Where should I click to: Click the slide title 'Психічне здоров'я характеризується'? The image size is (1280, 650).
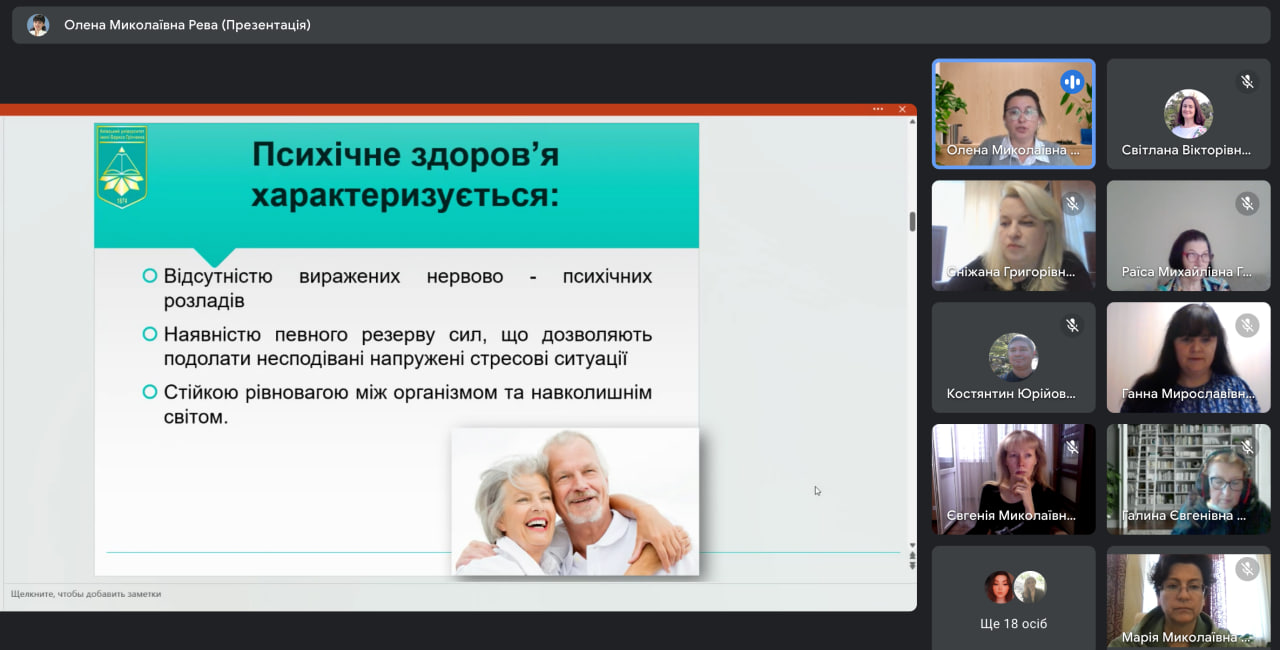[x=405, y=175]
